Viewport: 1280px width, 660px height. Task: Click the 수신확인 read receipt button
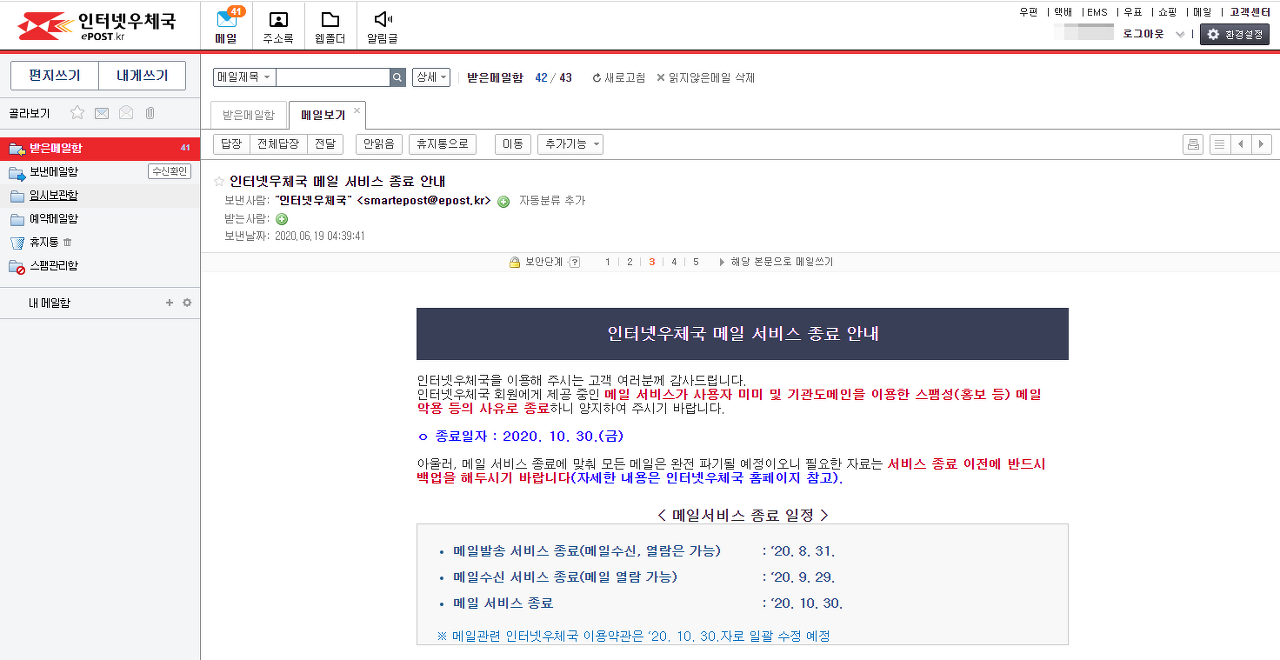pyautogui.click(x=169, y=171)
